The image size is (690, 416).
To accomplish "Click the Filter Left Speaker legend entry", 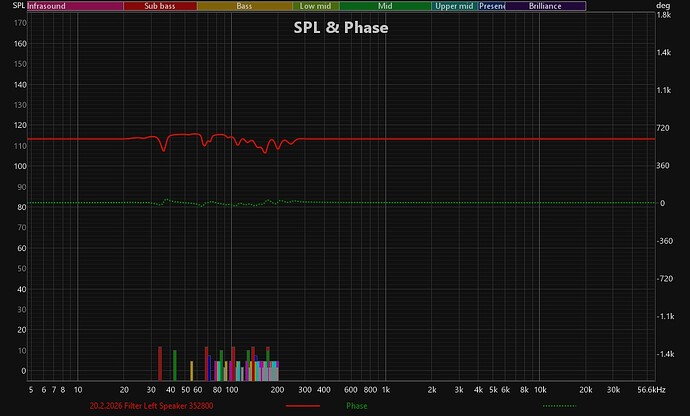I will (x=151, y=406).
